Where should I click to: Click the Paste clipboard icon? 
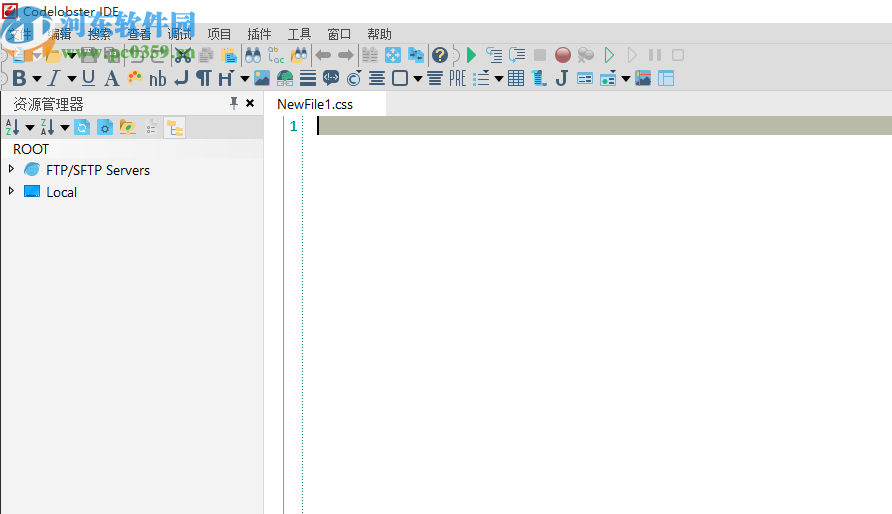point(229,55)
